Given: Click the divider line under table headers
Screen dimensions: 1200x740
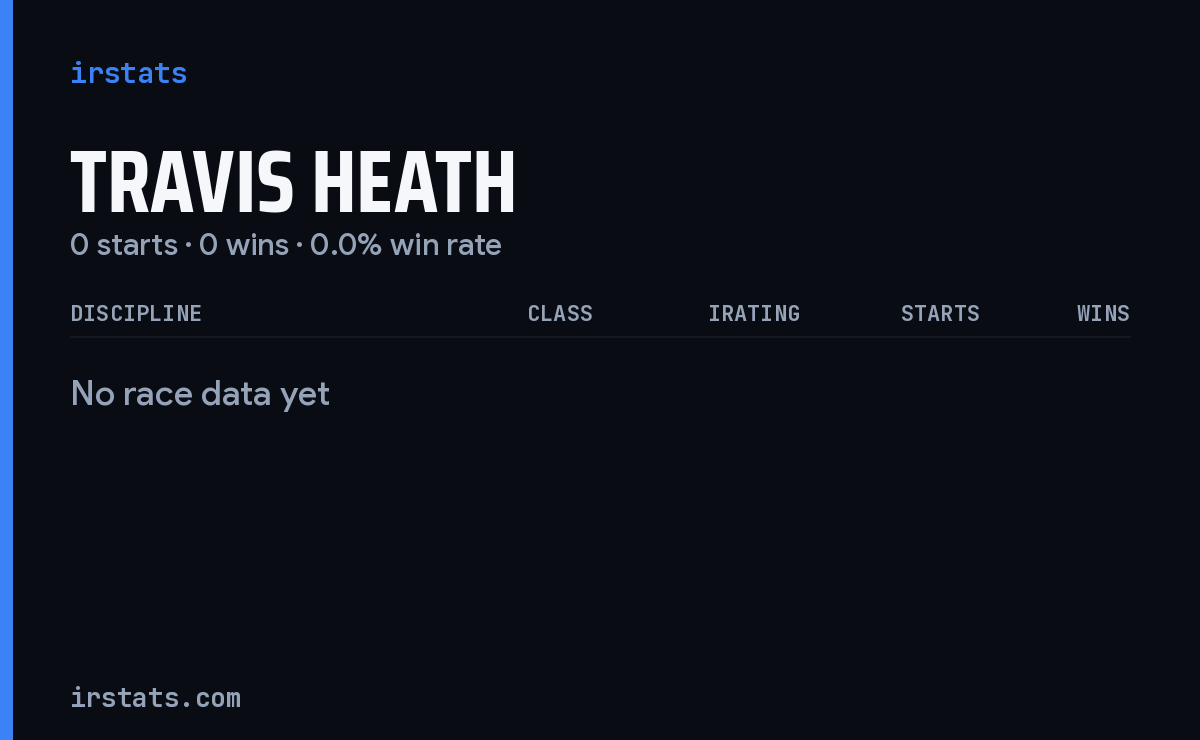Looking at the screenshot, I should (601, 337).
